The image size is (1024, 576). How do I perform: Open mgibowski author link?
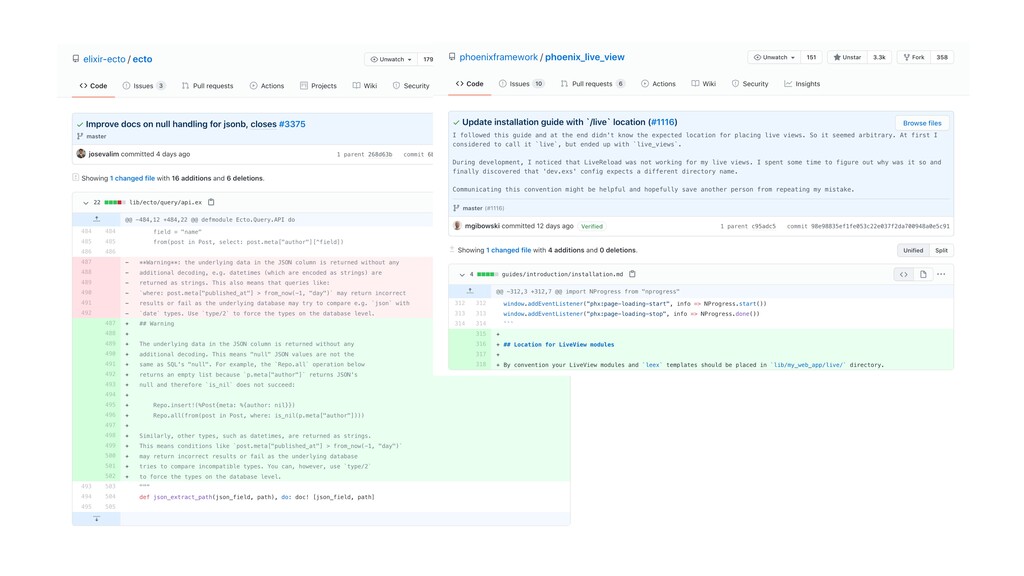pos(482,226)
